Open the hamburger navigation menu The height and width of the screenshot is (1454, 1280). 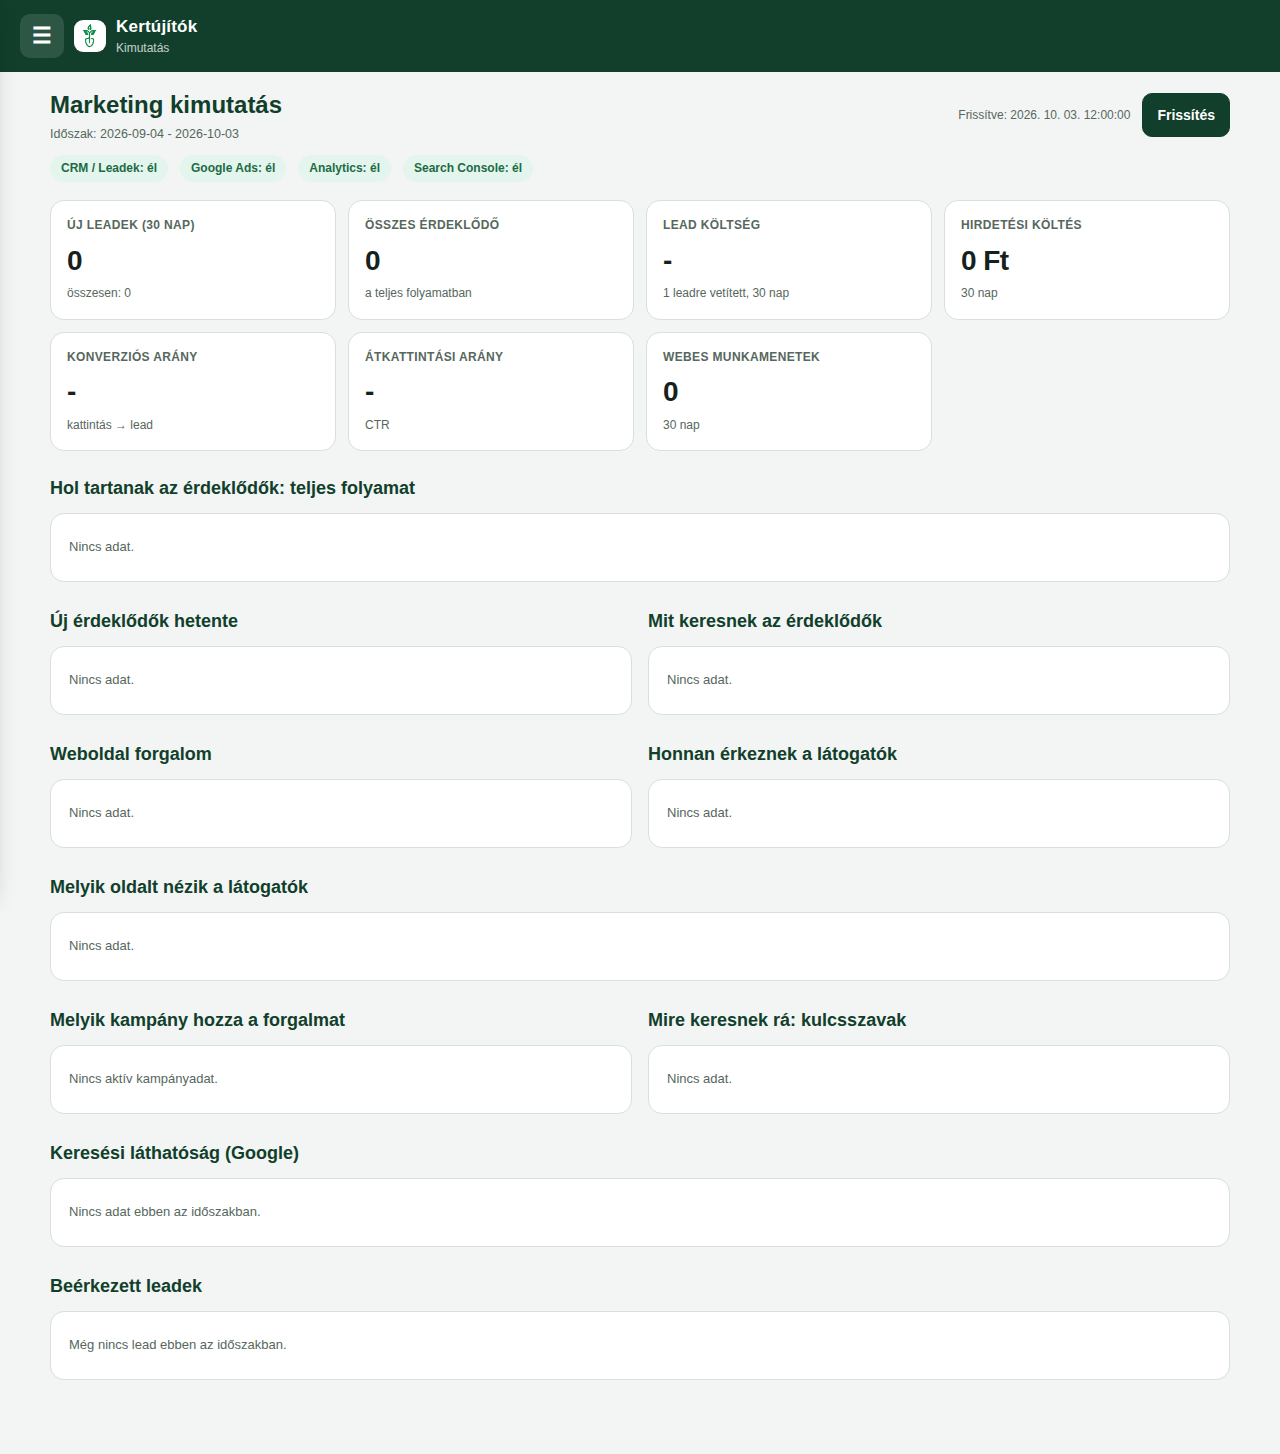pyautogui.click(x=42, y=36)
